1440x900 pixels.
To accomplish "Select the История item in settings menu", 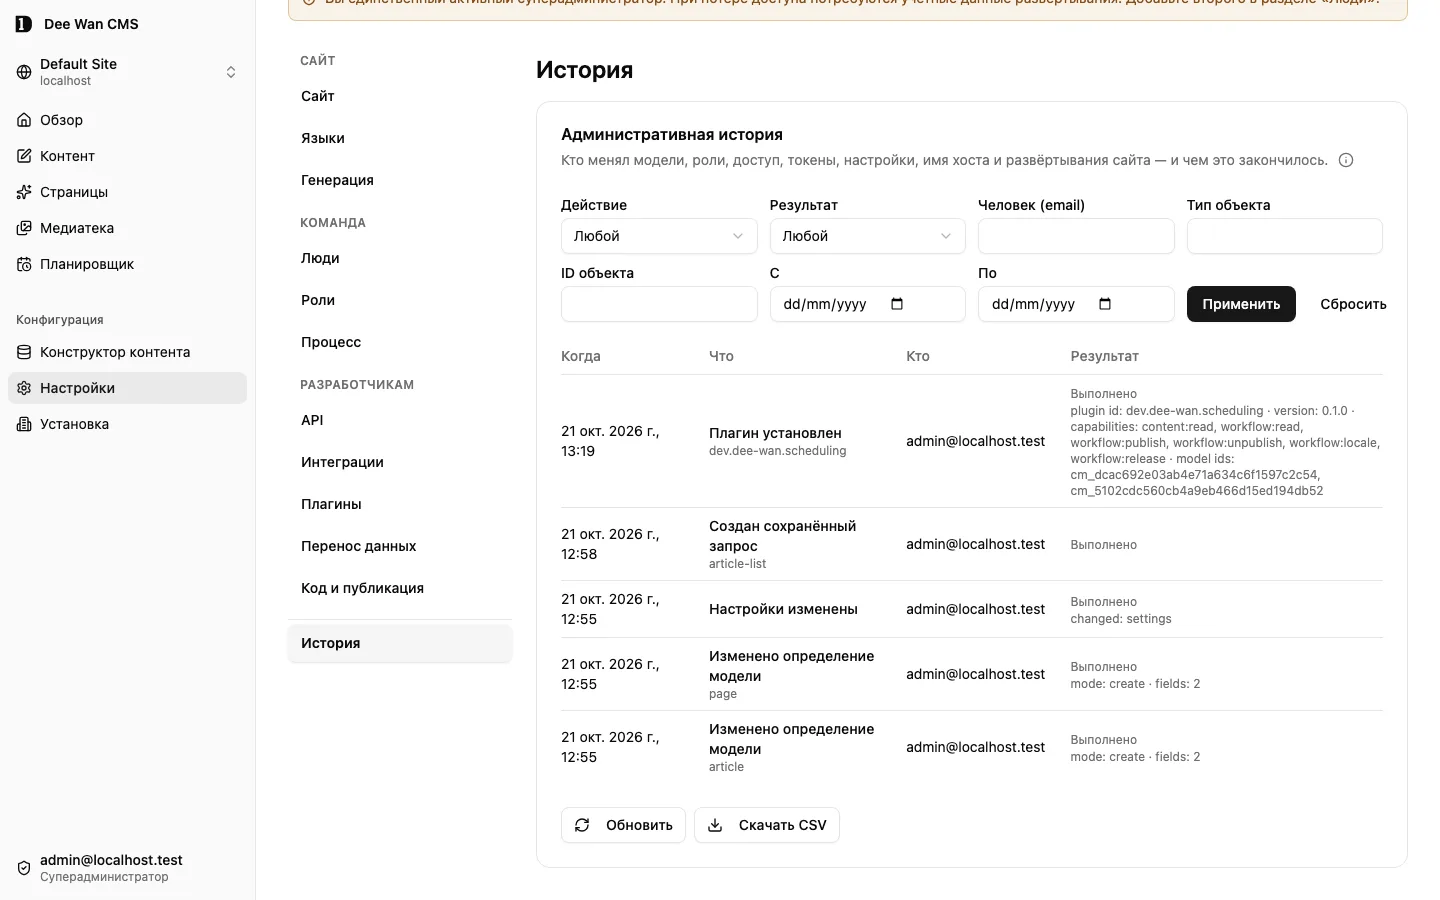I will tap(400, 643).
